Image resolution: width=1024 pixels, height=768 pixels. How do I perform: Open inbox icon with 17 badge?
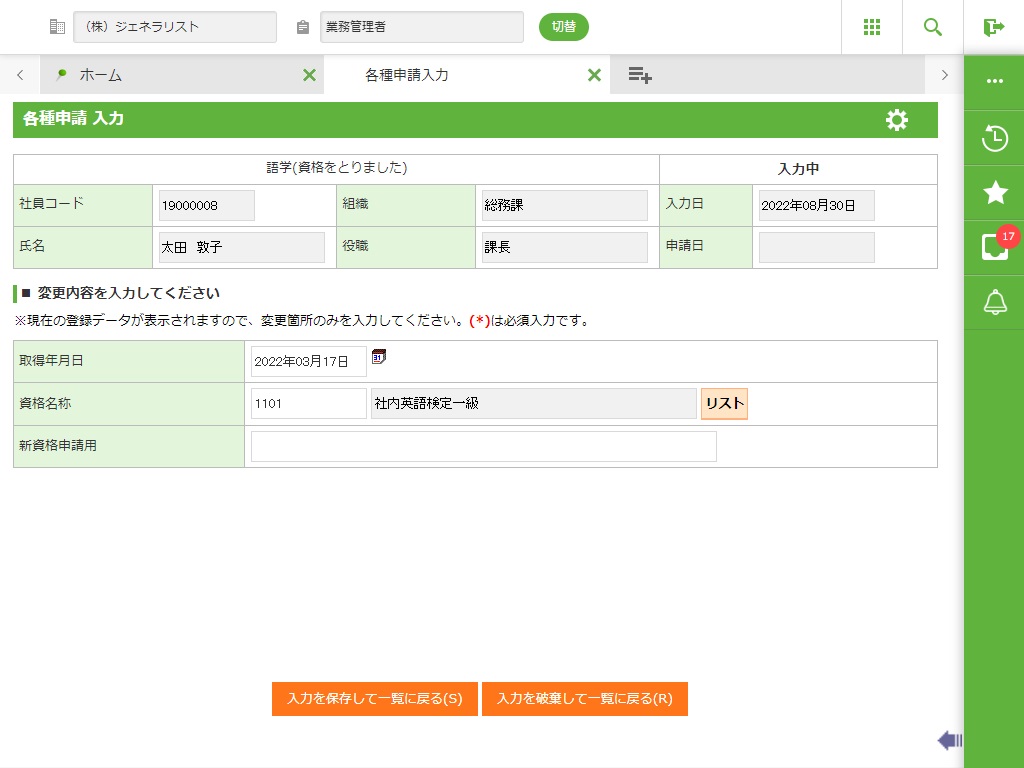click(x=995, y=247)
